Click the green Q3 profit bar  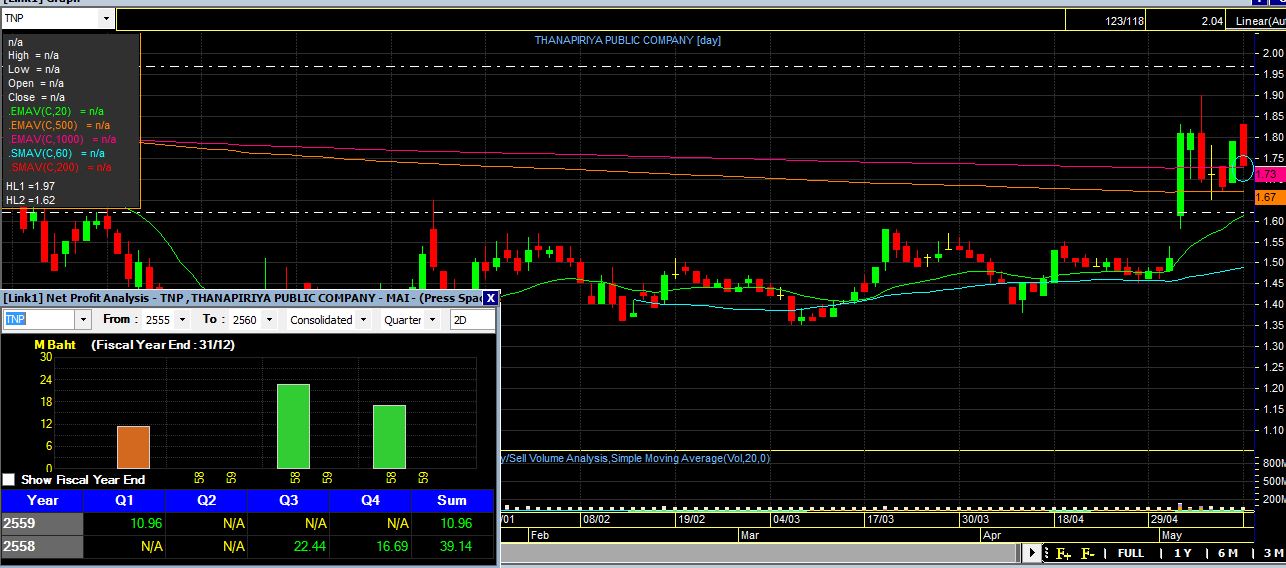pyautogui.click(x=294, y=426)
